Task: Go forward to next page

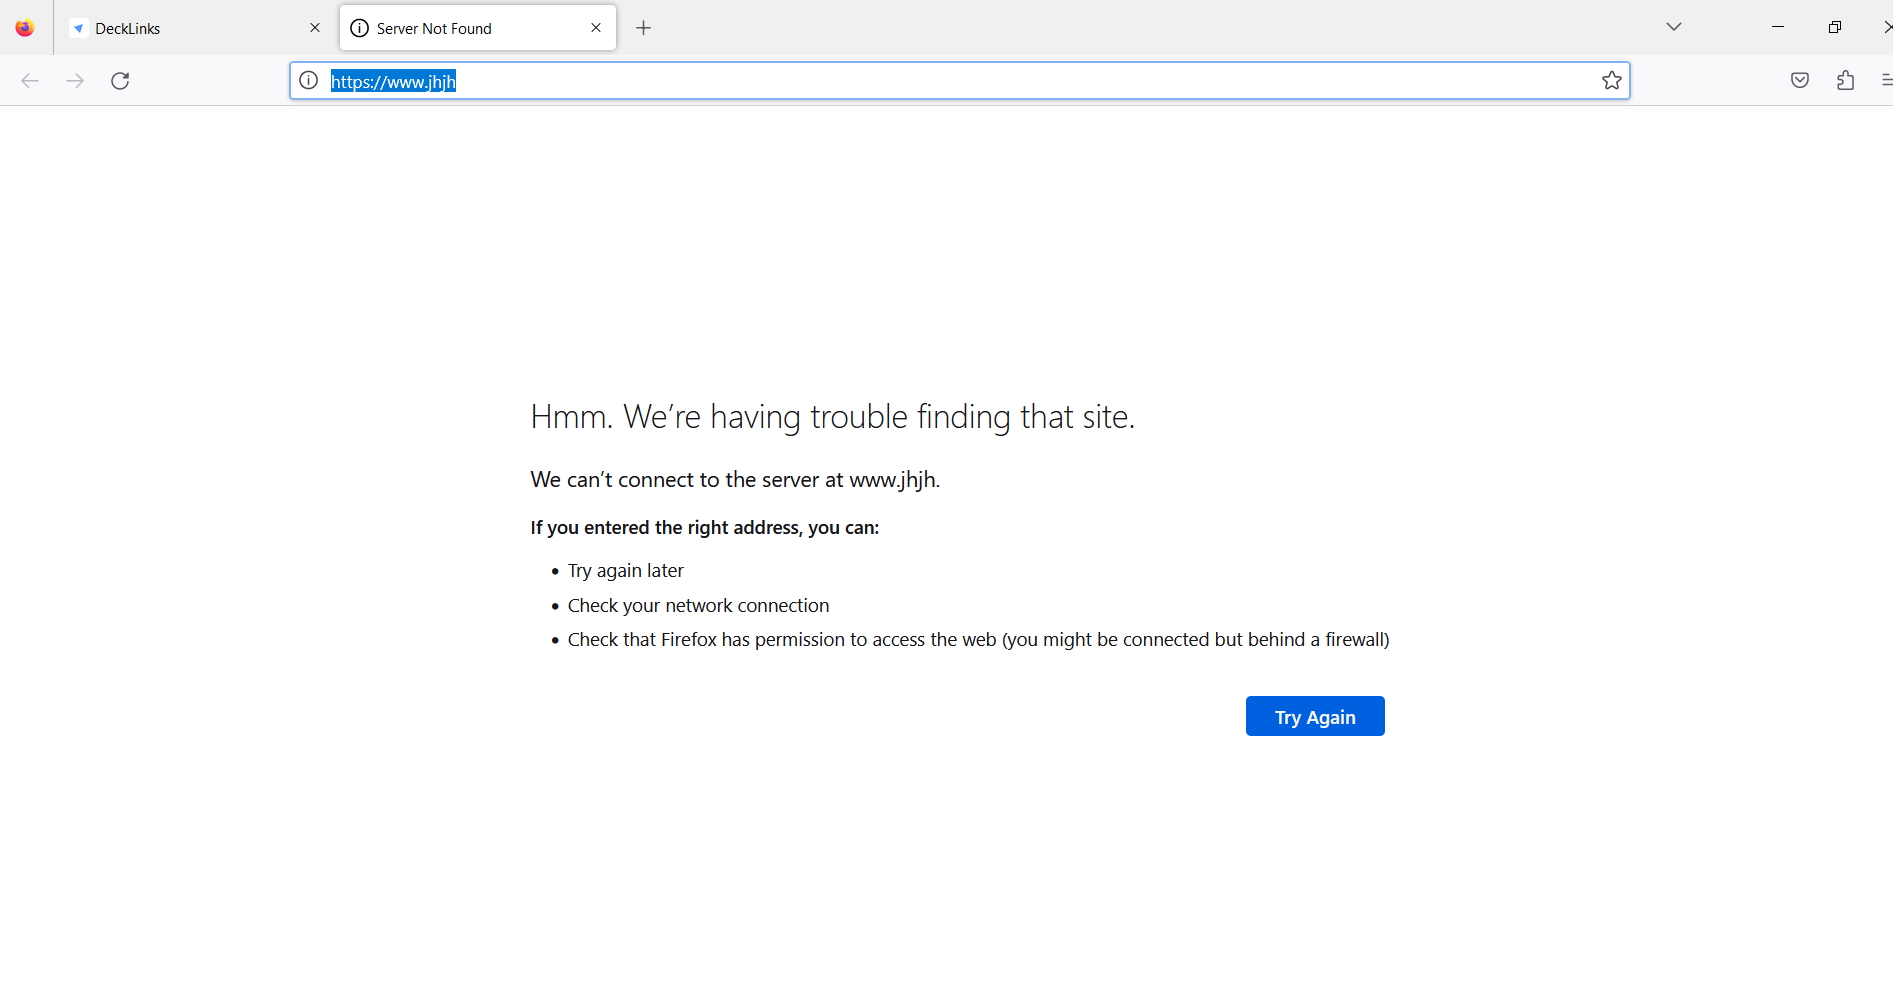Action: tap(75, 81)
